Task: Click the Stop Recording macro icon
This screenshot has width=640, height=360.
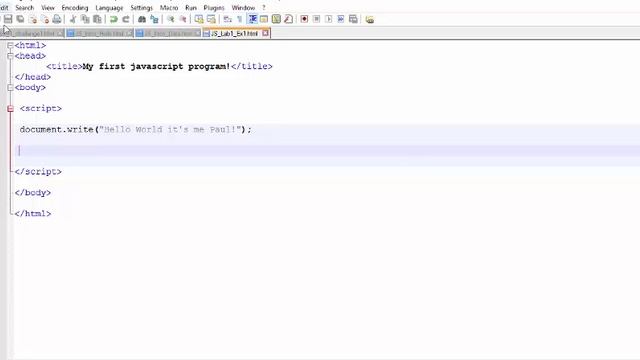Action: coord(316,19)
